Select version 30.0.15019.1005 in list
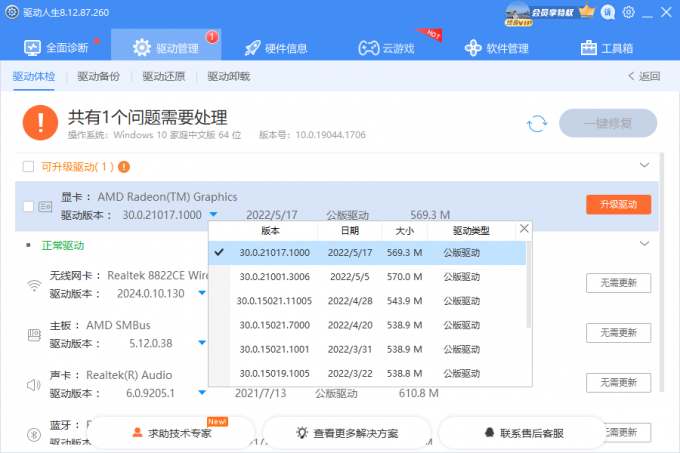Screen dimensions: 680x453 367,373
